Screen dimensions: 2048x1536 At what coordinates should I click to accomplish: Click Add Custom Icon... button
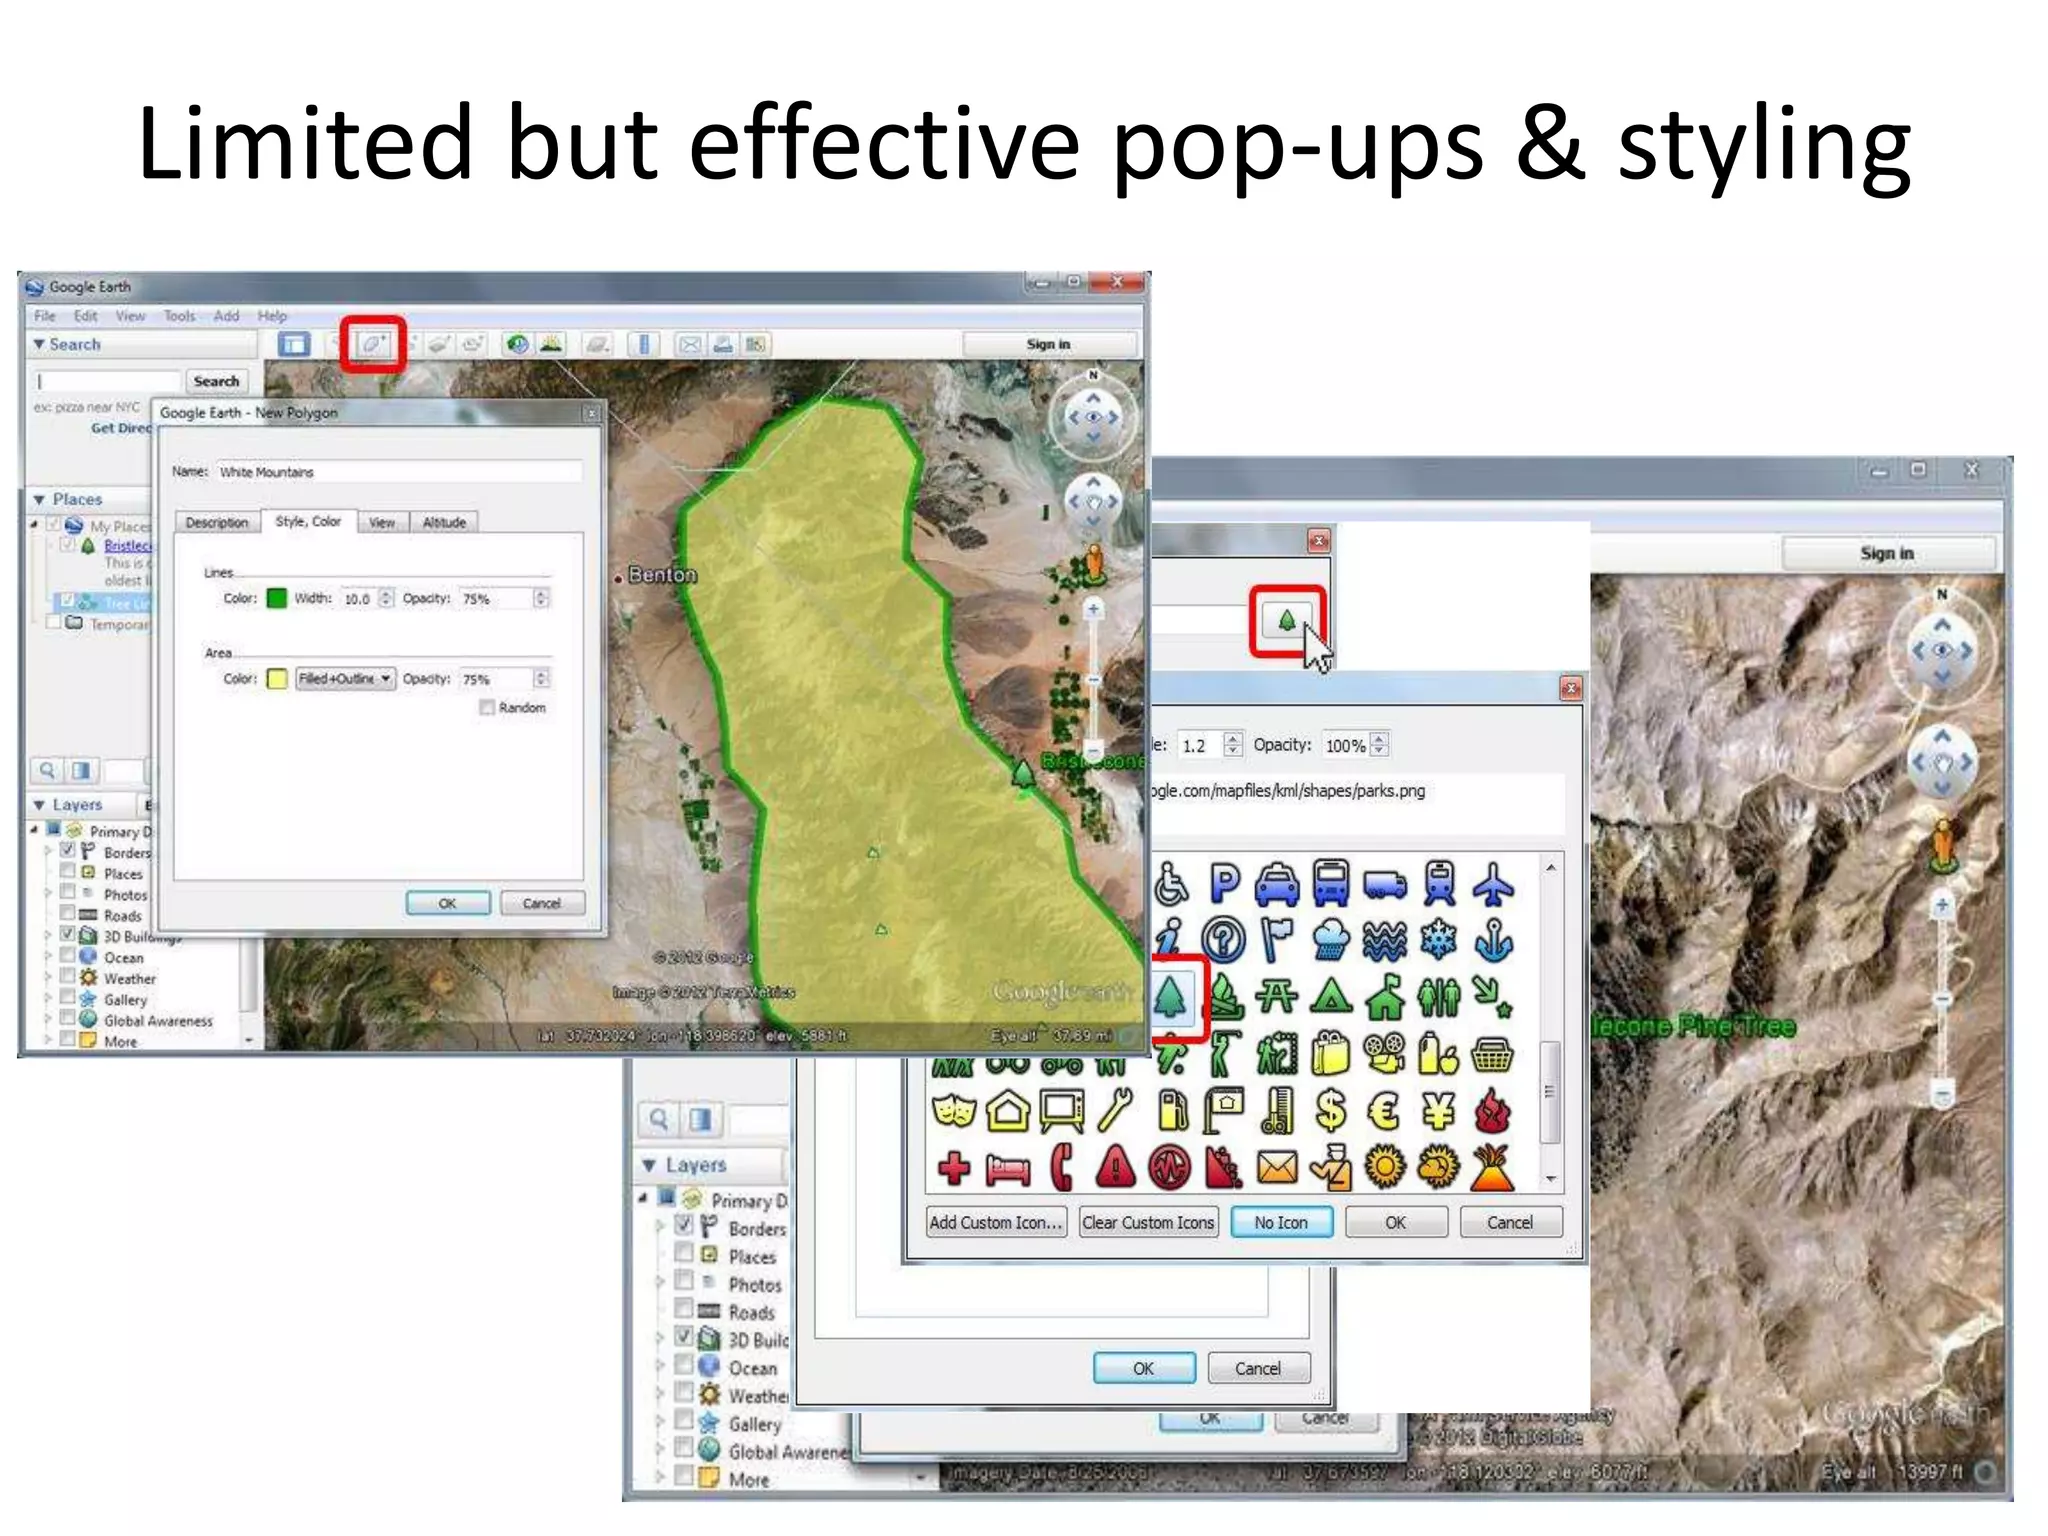[x=996, y=1222]
